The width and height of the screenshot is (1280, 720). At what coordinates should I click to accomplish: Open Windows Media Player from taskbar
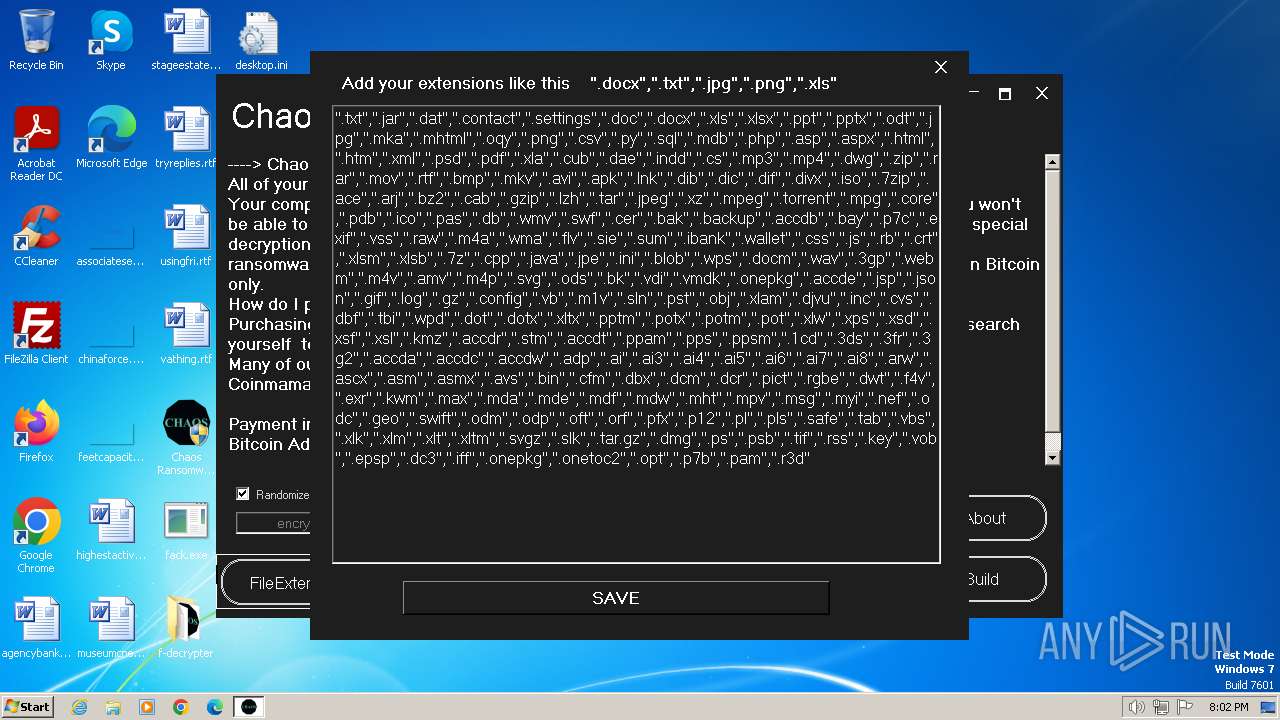147,707
